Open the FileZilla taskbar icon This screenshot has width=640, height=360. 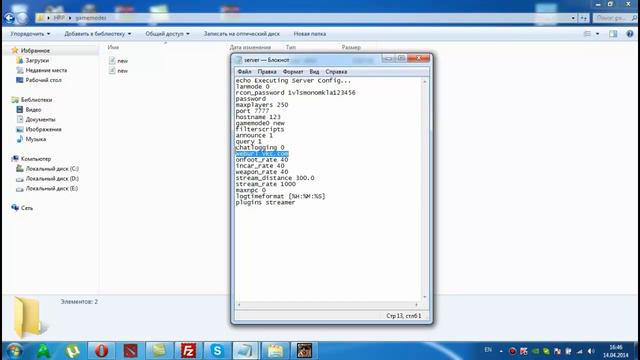(188, 351)
